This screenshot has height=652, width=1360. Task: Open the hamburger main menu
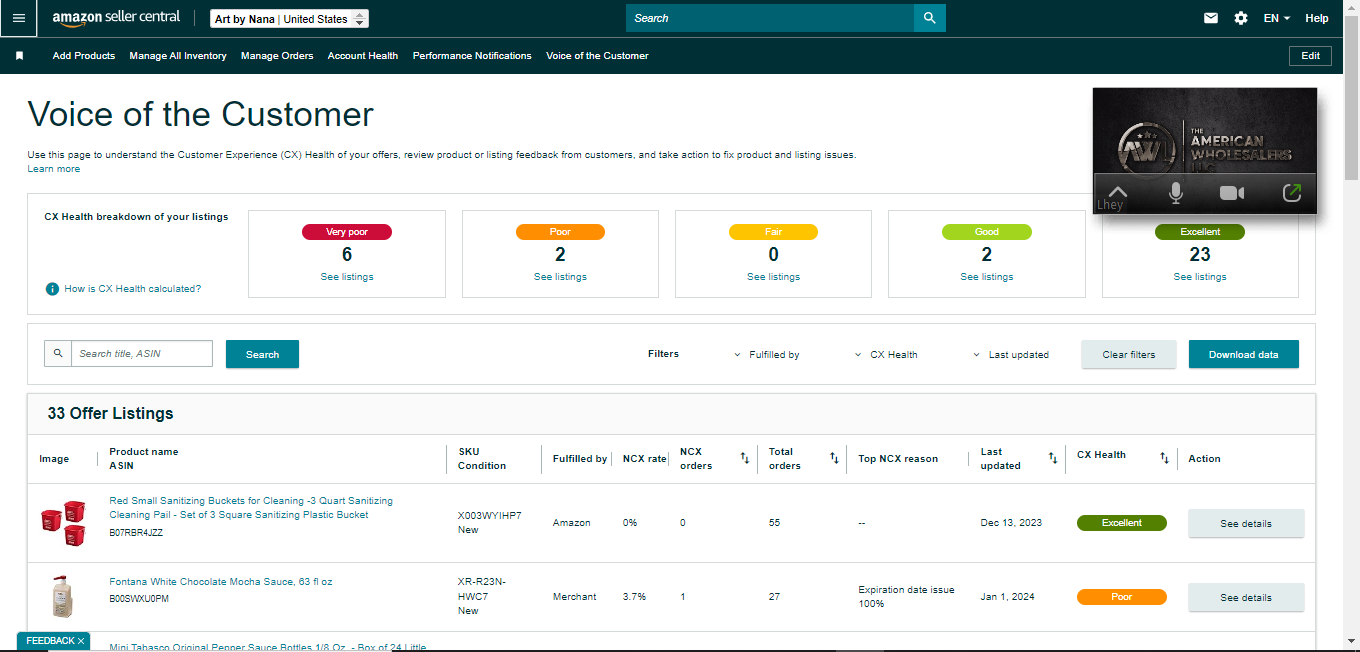[x=19, y=18]
